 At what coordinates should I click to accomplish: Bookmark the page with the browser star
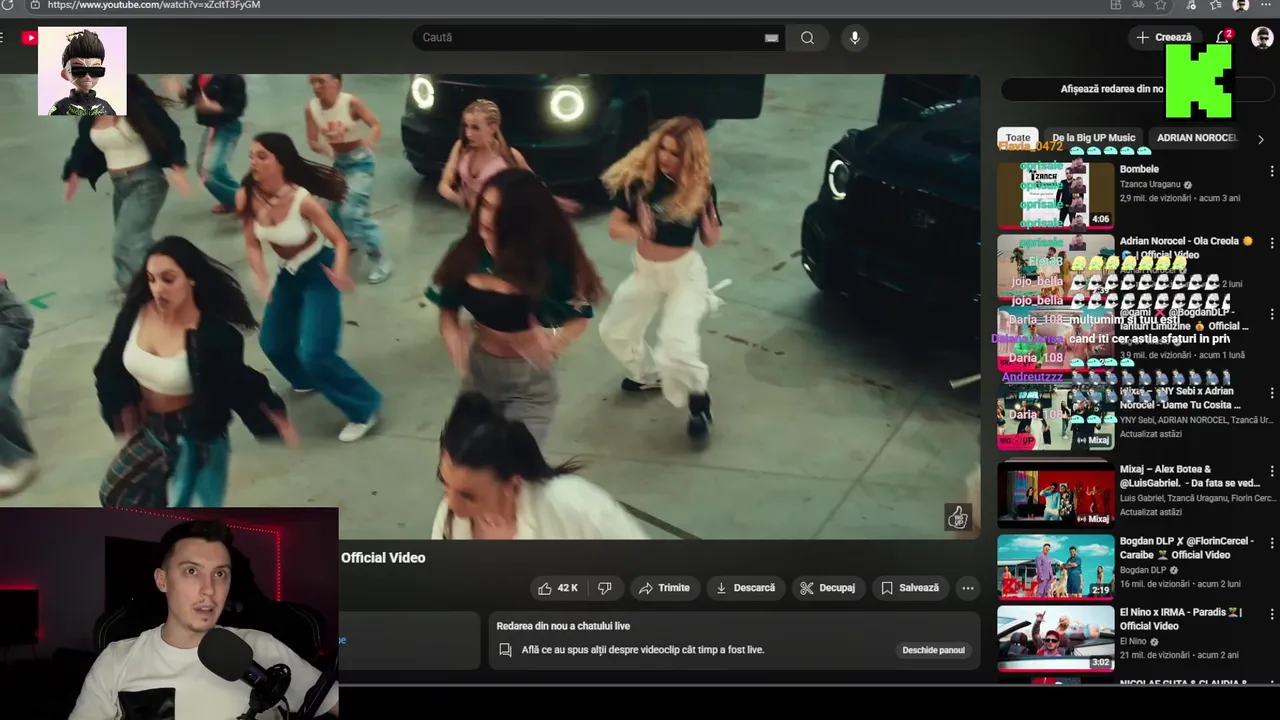coord(1160,5)
